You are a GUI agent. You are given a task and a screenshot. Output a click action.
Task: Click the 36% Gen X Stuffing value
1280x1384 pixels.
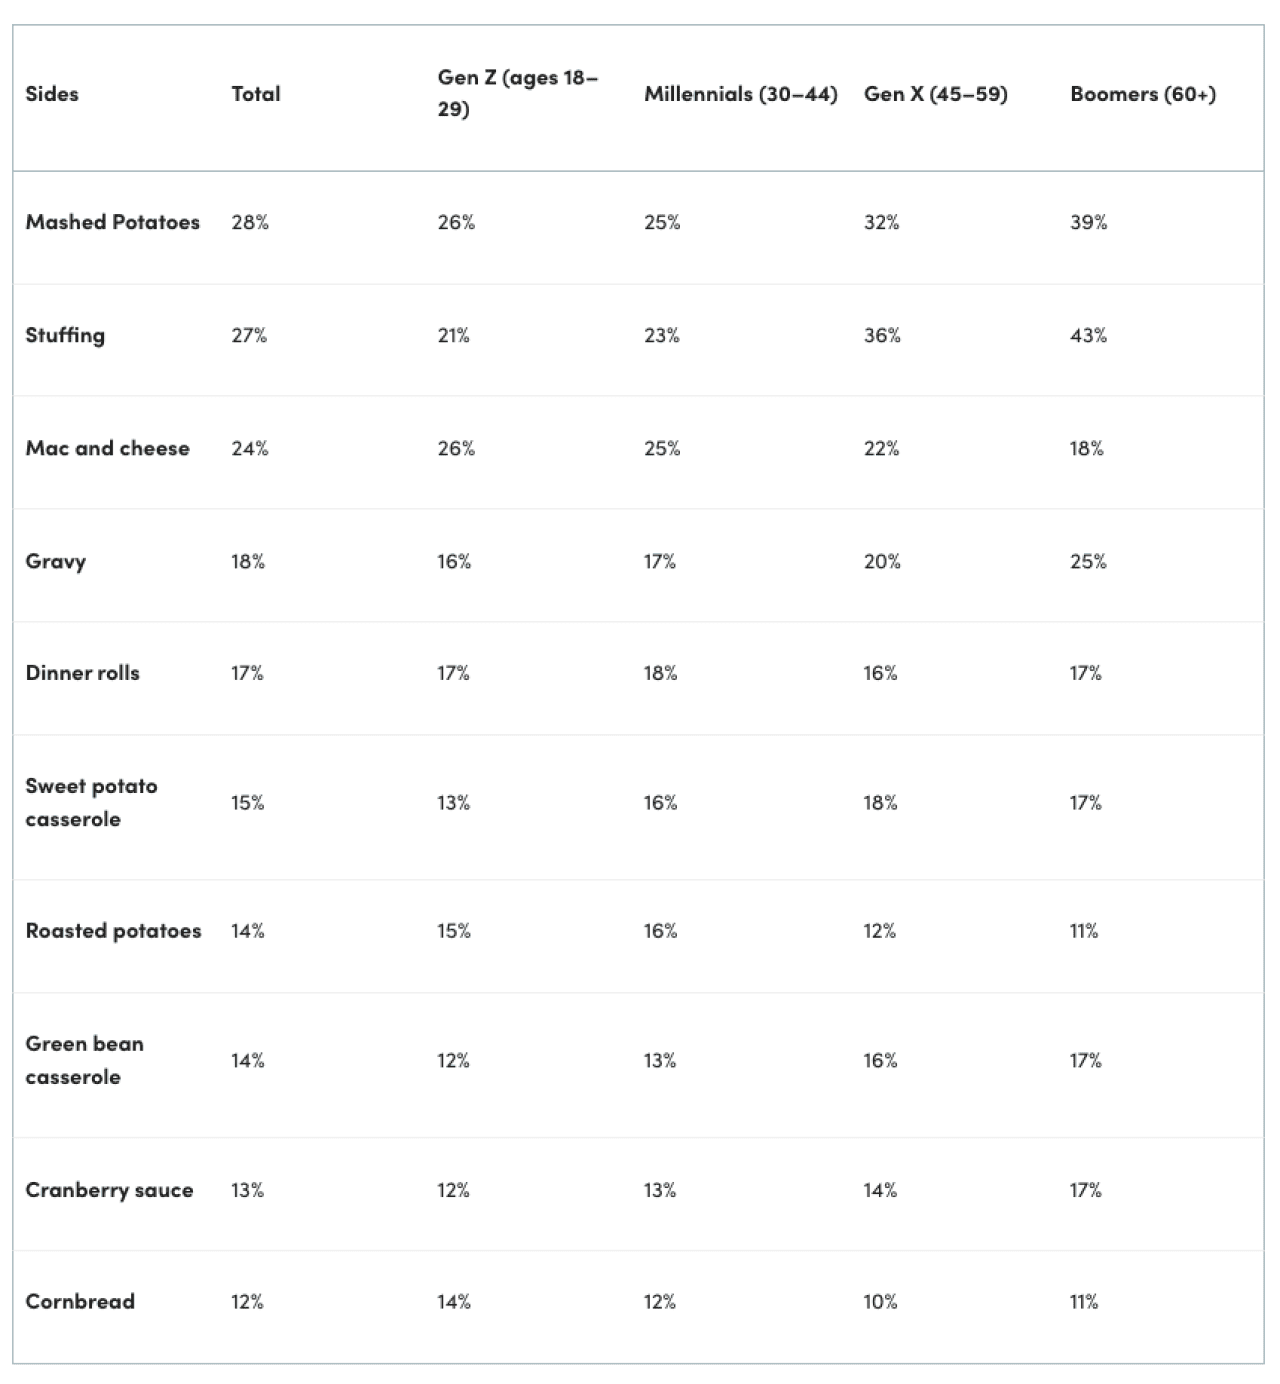click(x=882, y=335)
